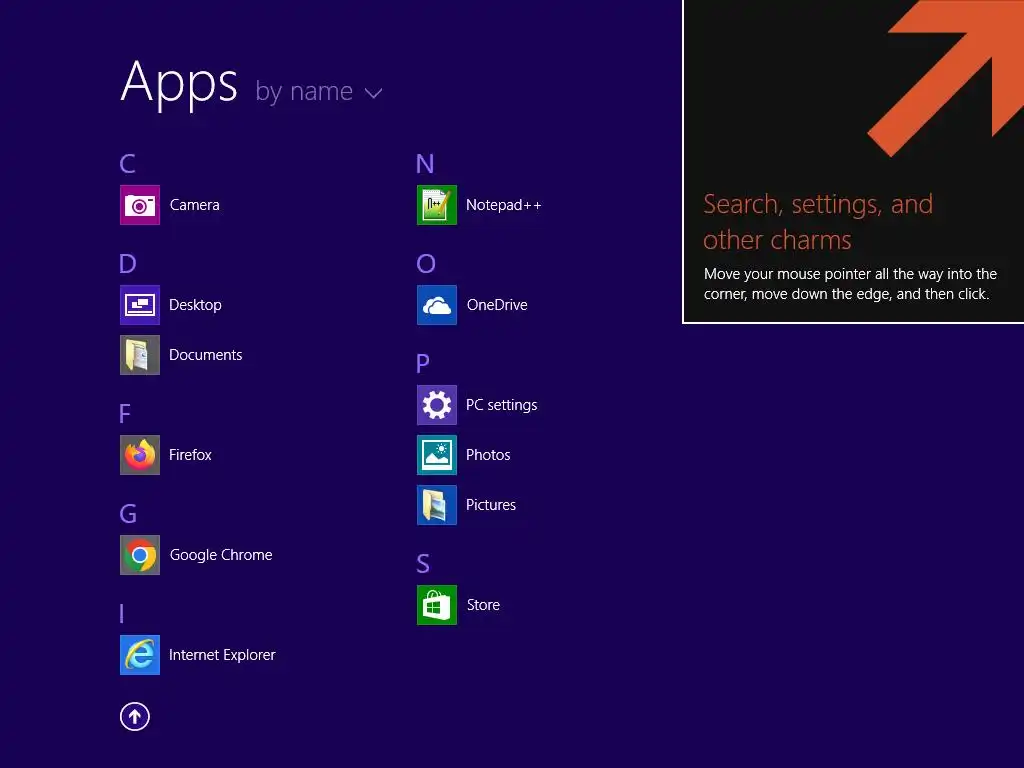Click the up arrow to return to Start
The height and width of the screenshot is (768, 1024).
tap(135, 716)
